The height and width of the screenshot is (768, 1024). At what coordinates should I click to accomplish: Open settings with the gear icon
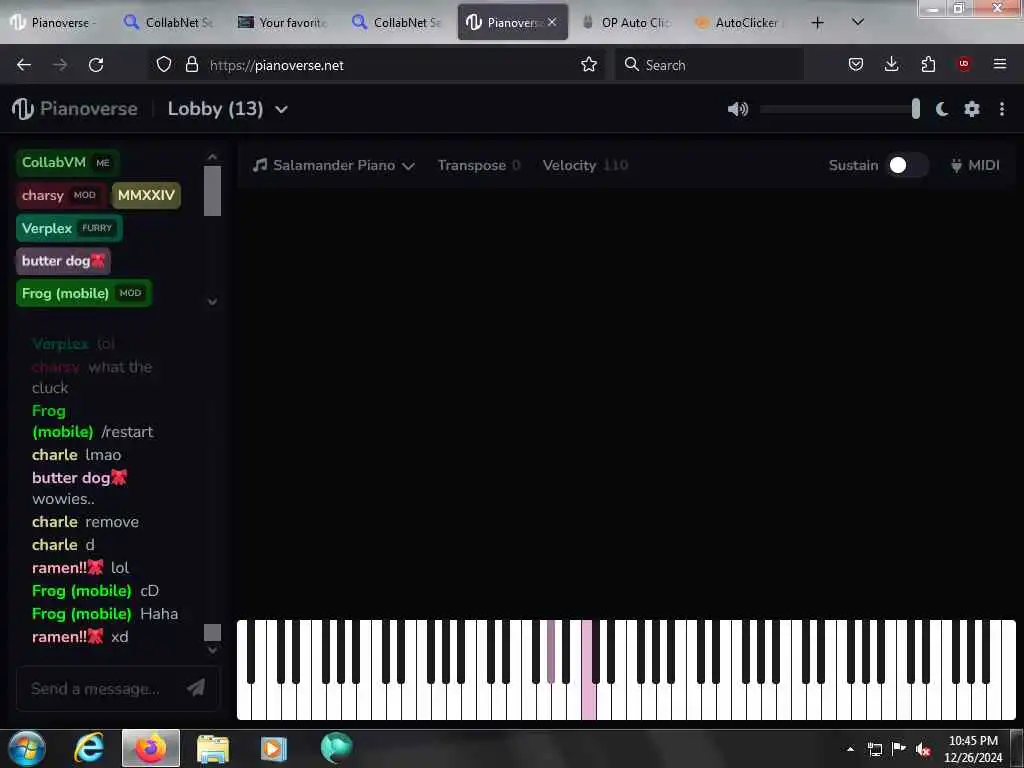(x=972, y=109)
